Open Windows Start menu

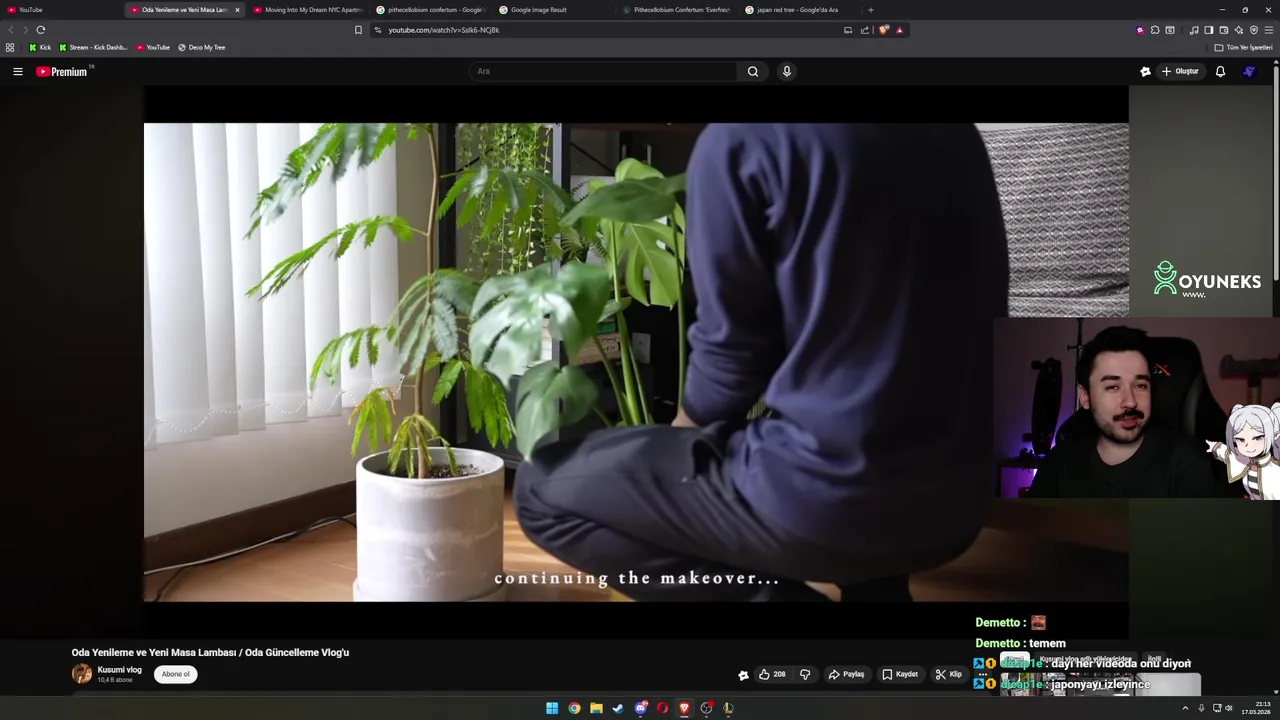pyautogui.click(x=552, y=708)
